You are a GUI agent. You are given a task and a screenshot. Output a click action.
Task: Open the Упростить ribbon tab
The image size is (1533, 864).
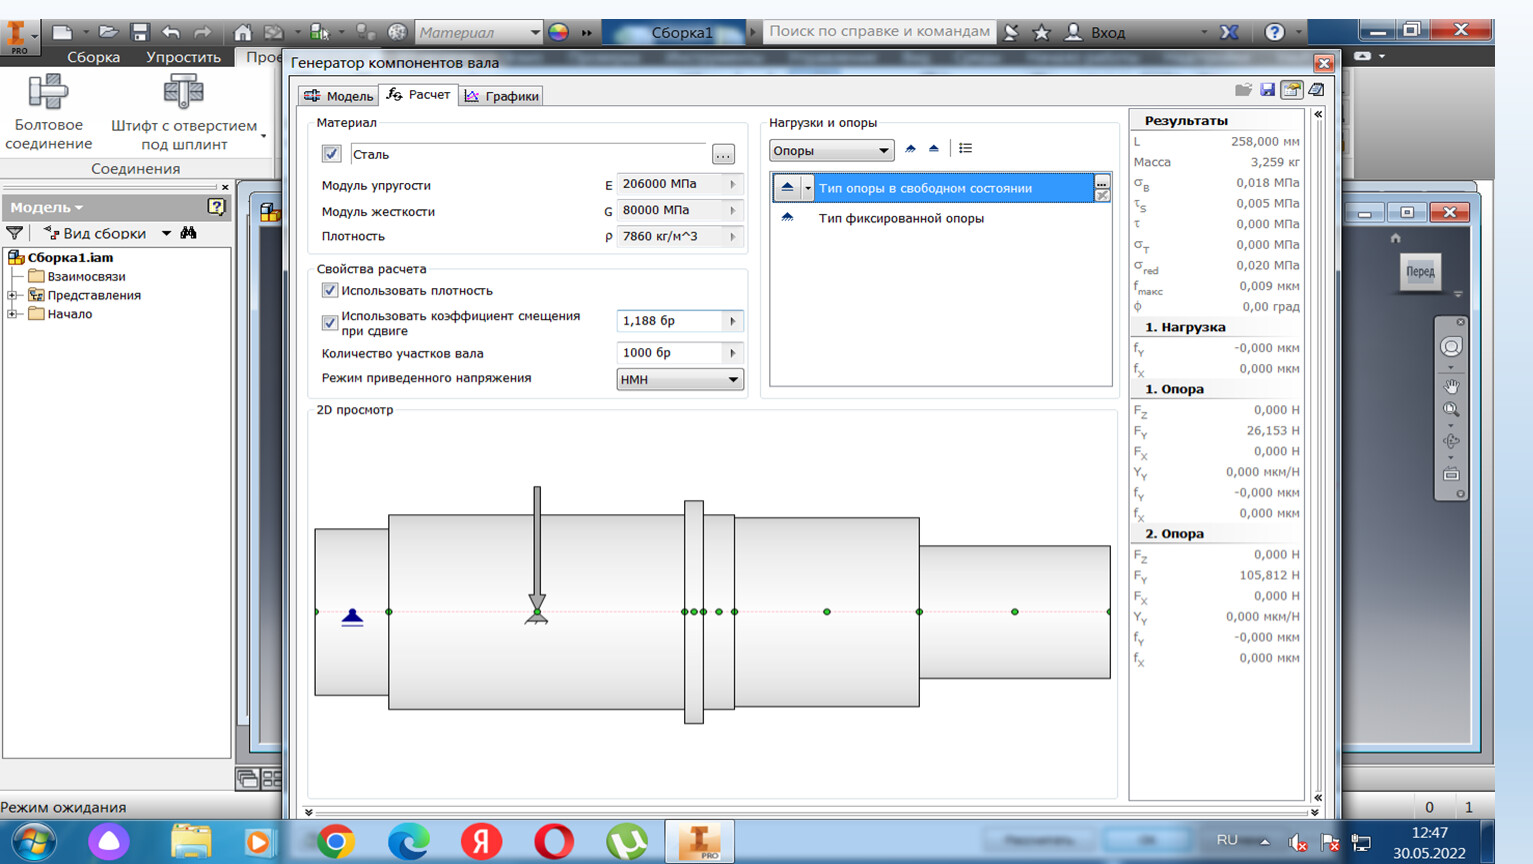point(183,57)
